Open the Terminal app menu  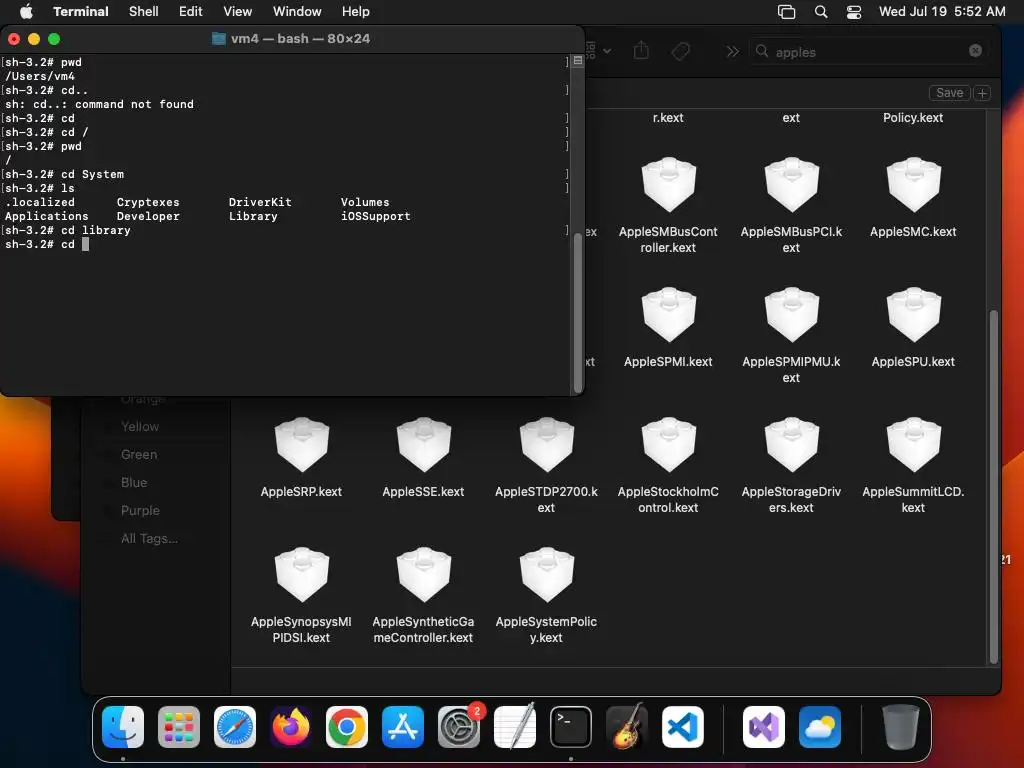tap(80, 11)
